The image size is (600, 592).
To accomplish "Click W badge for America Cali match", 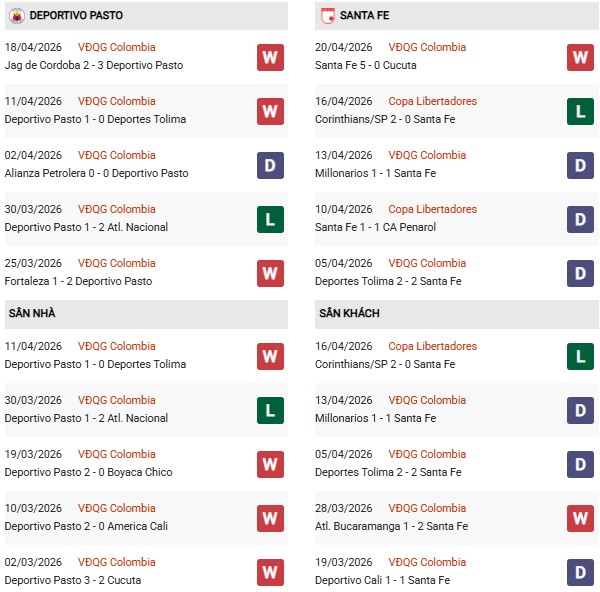I will click(x=270, y=518).
